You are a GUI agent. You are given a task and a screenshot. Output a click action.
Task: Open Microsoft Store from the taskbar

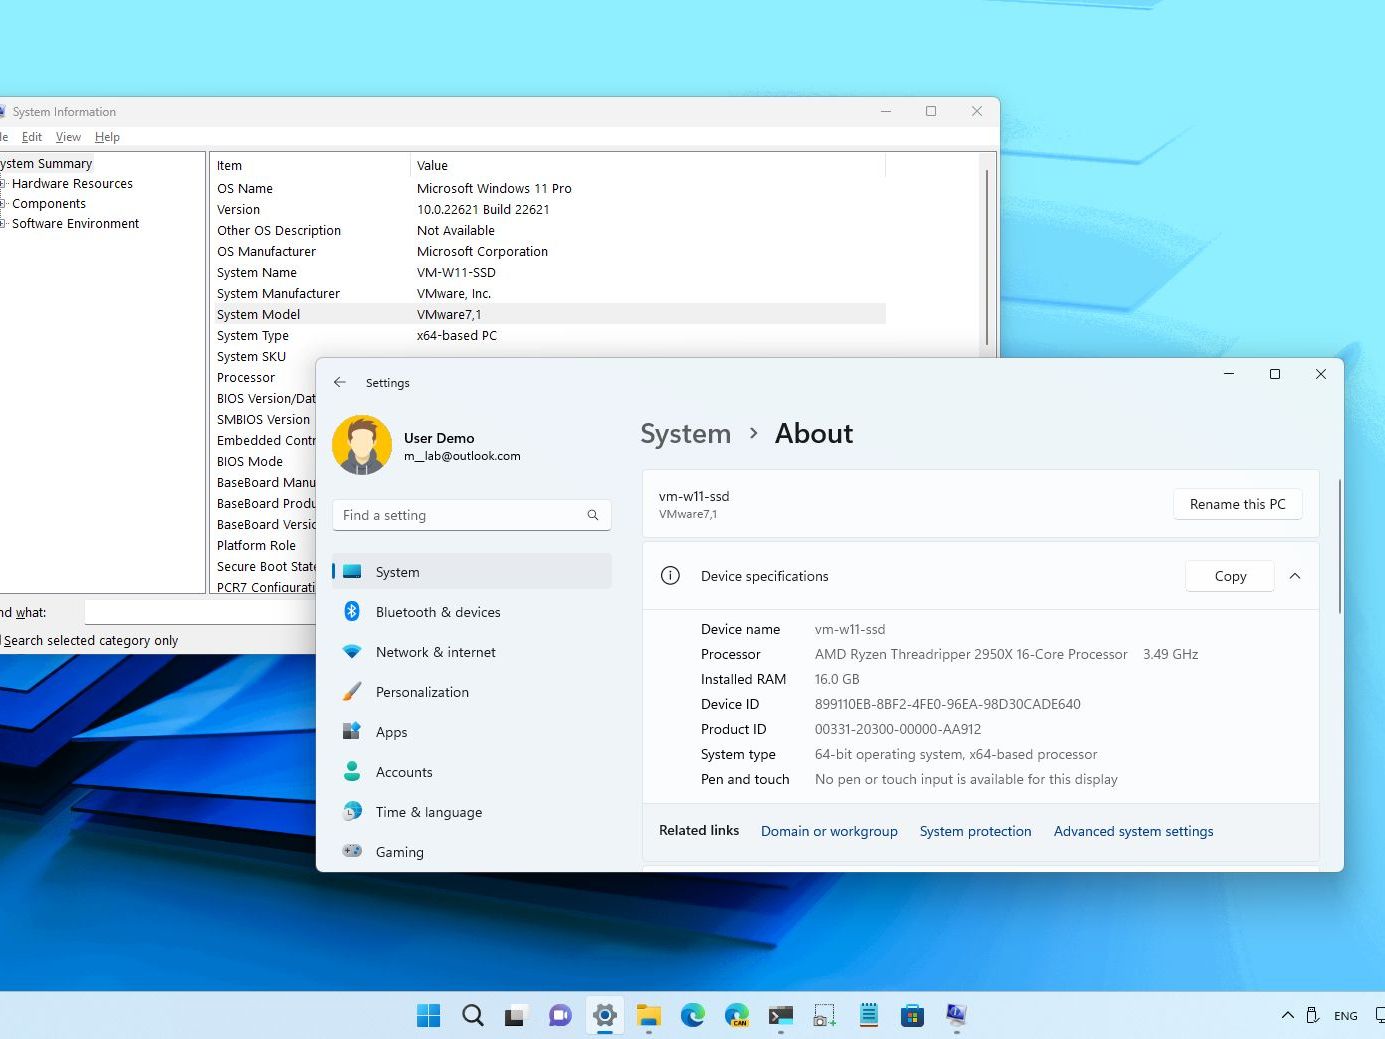pos(912,1016)
